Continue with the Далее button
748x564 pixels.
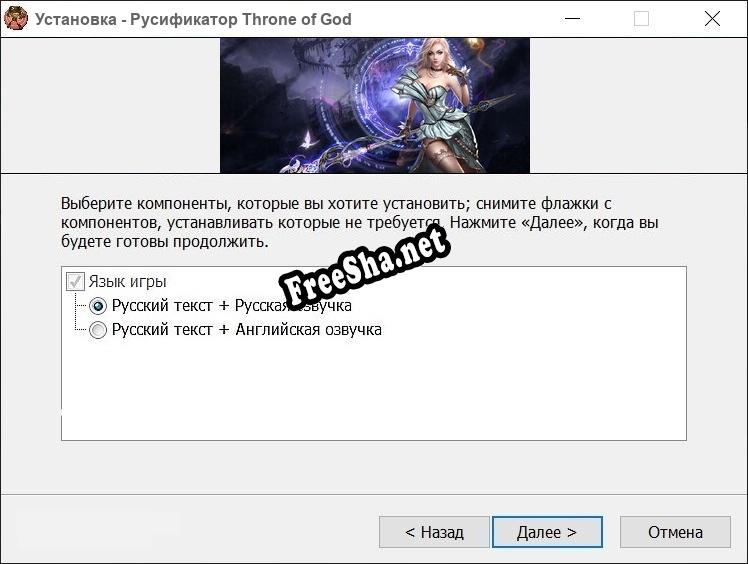(x=547, y=532)
